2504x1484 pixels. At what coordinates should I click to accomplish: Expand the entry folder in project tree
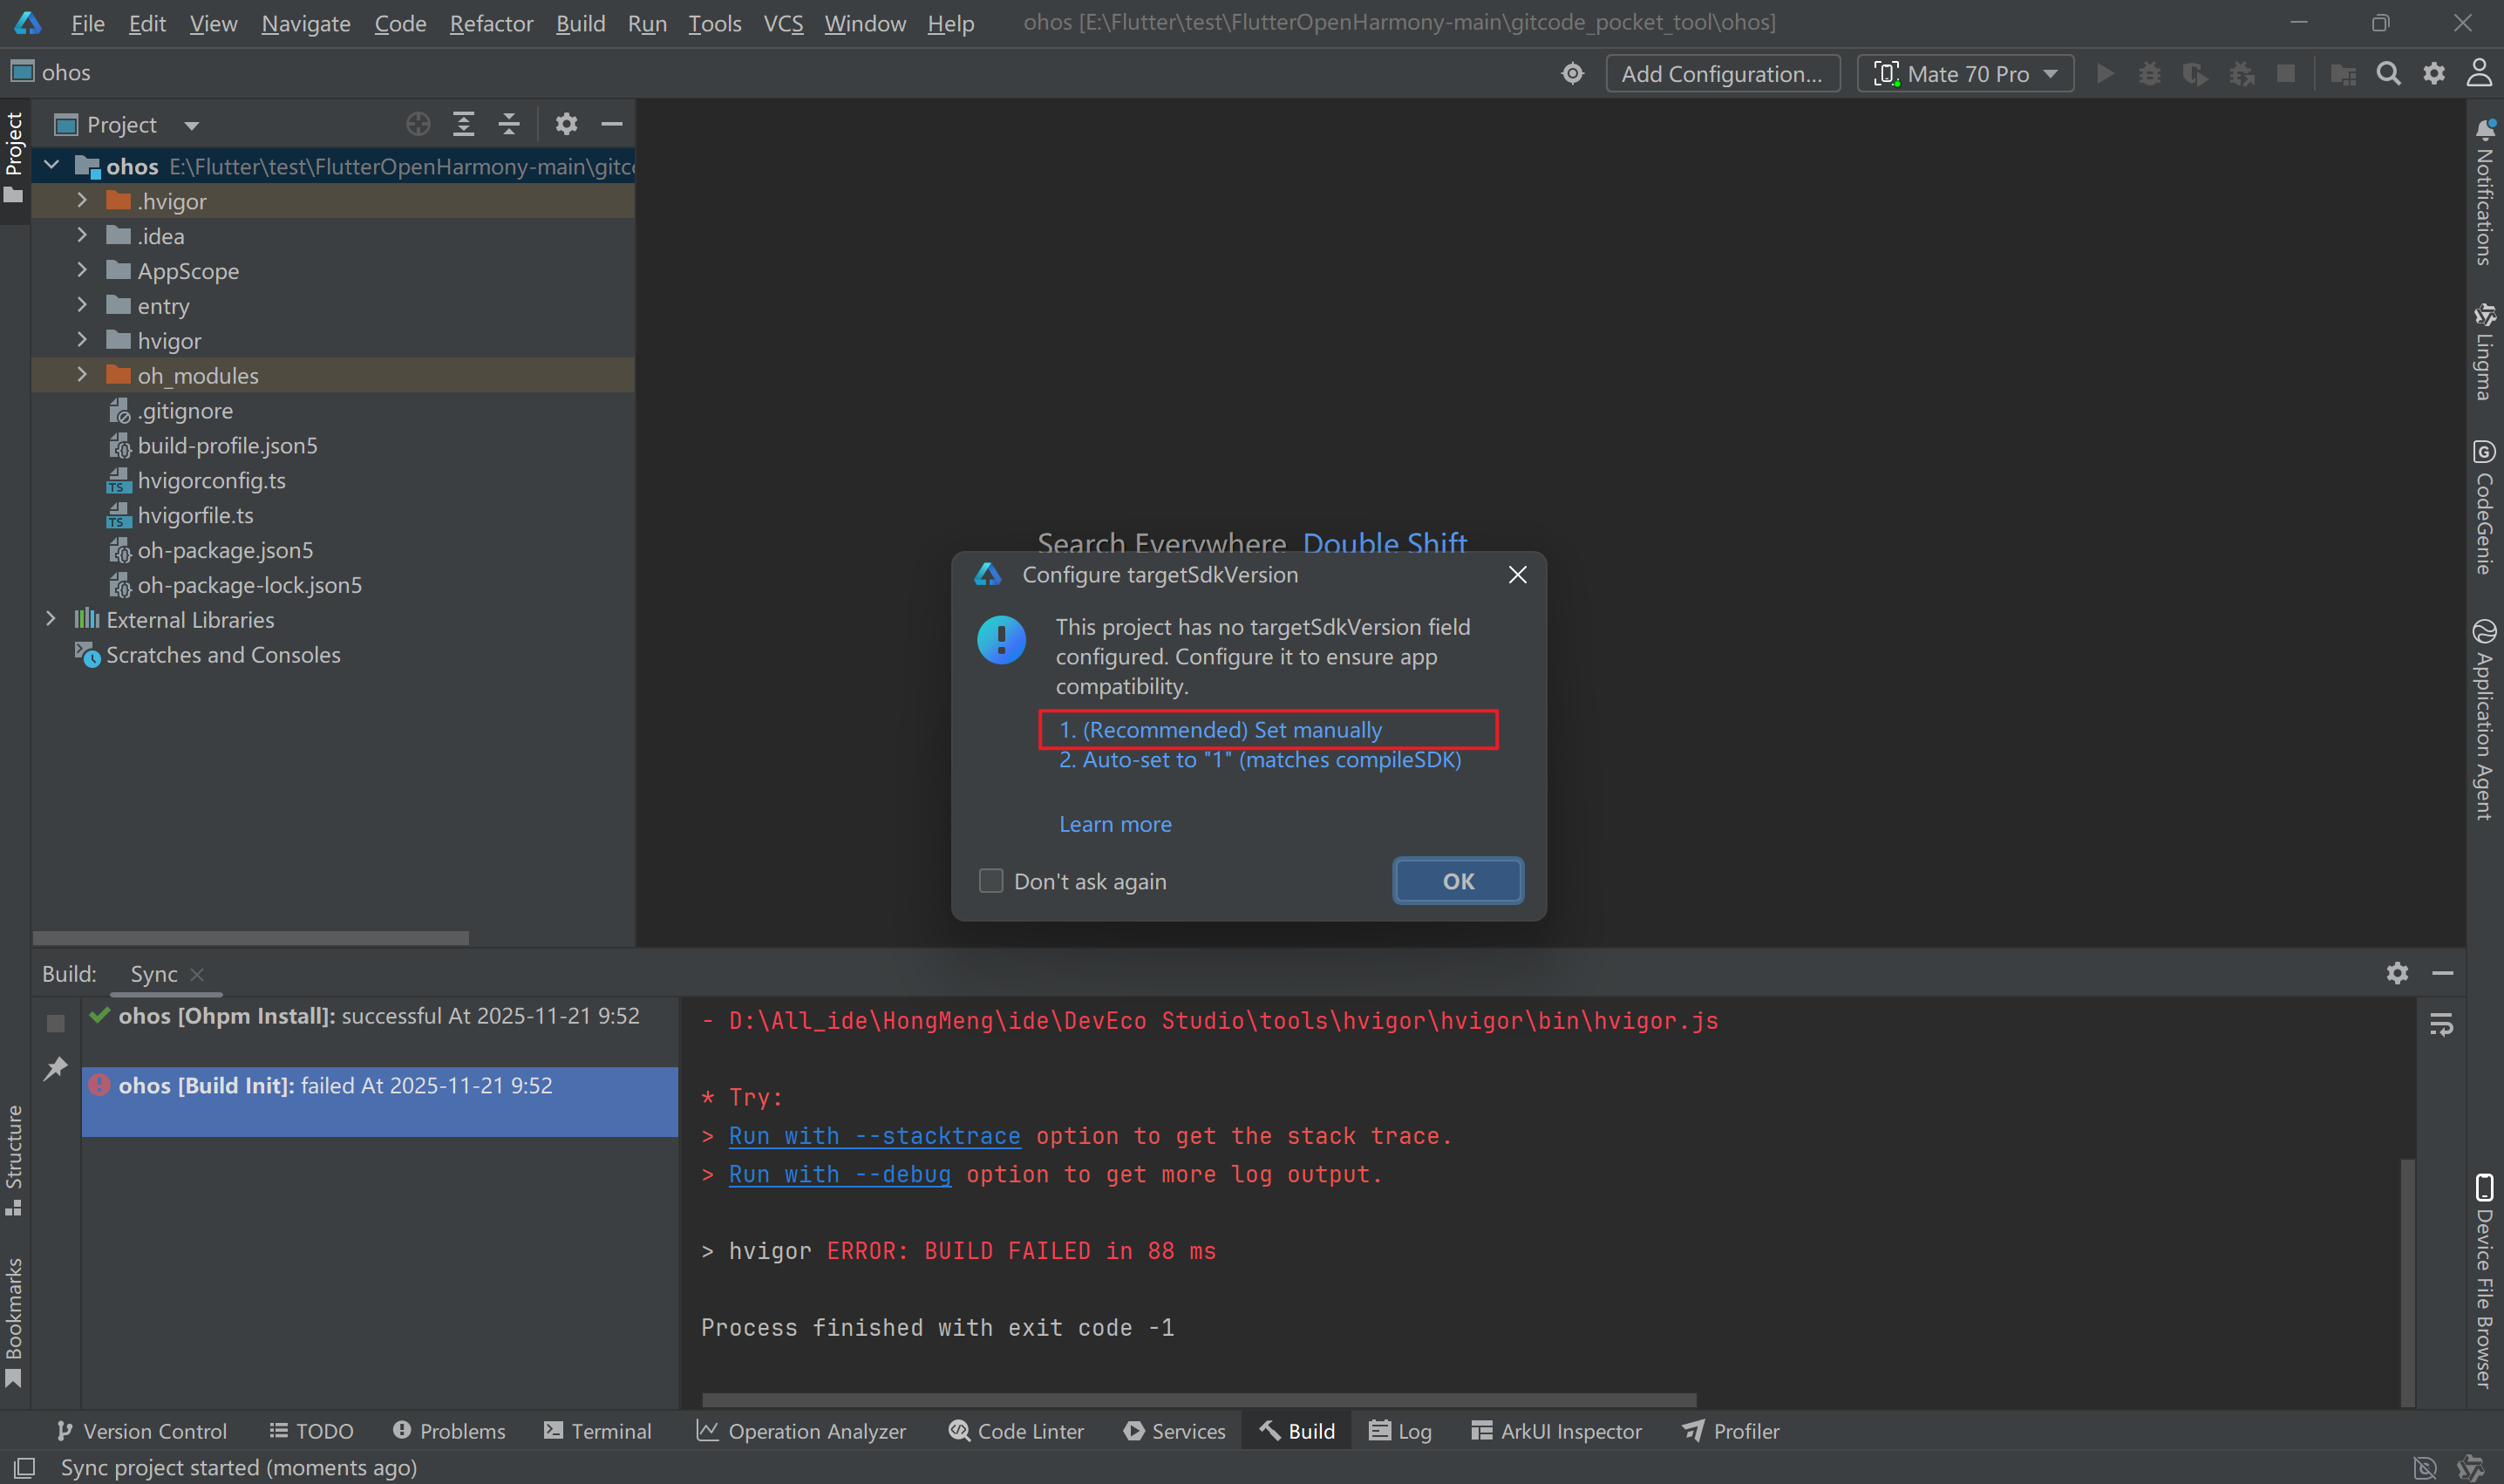point(82,306)
